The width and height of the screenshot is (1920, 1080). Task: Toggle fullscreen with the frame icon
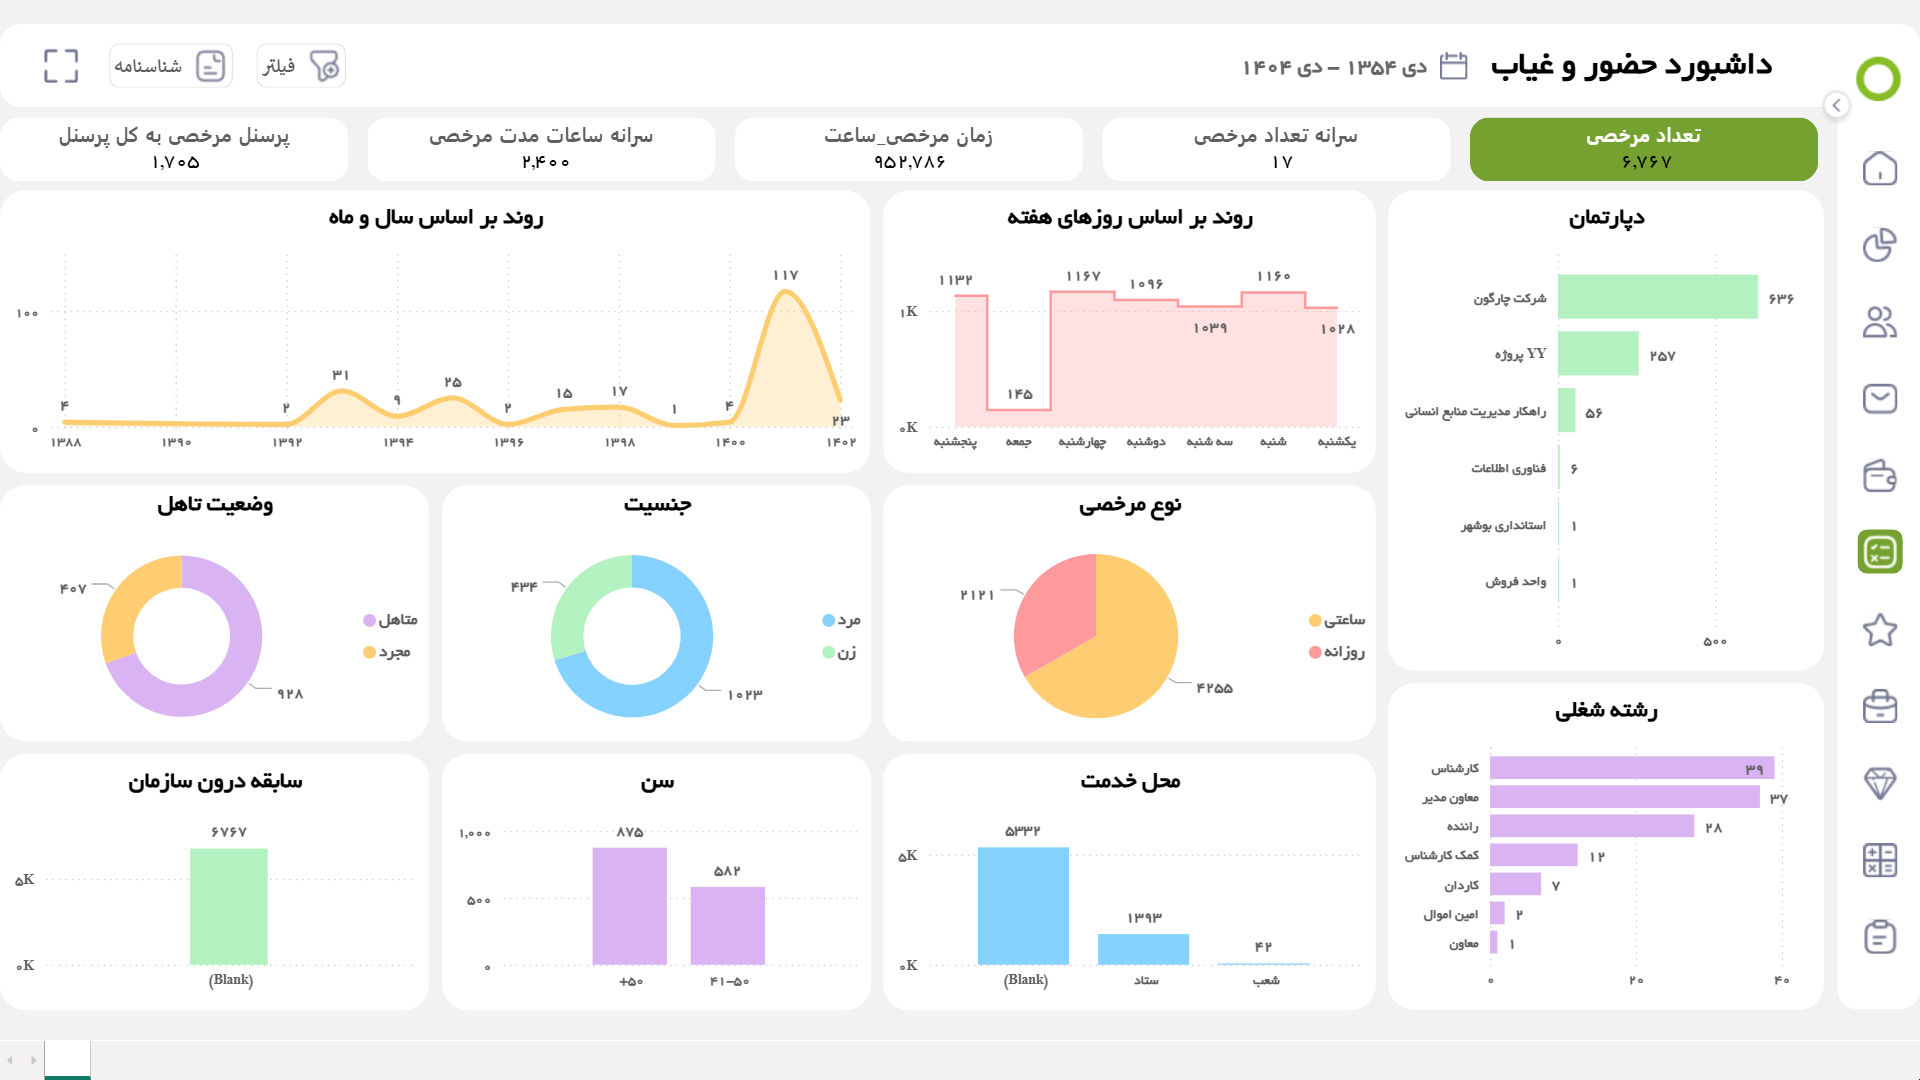[61, 66]
